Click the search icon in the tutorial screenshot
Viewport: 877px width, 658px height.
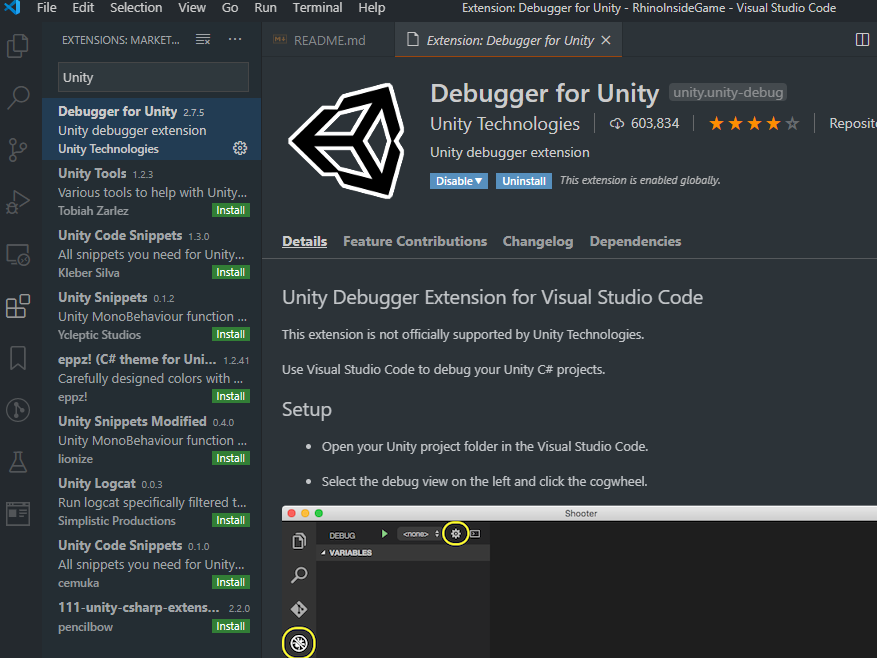[x=299, y=575]
